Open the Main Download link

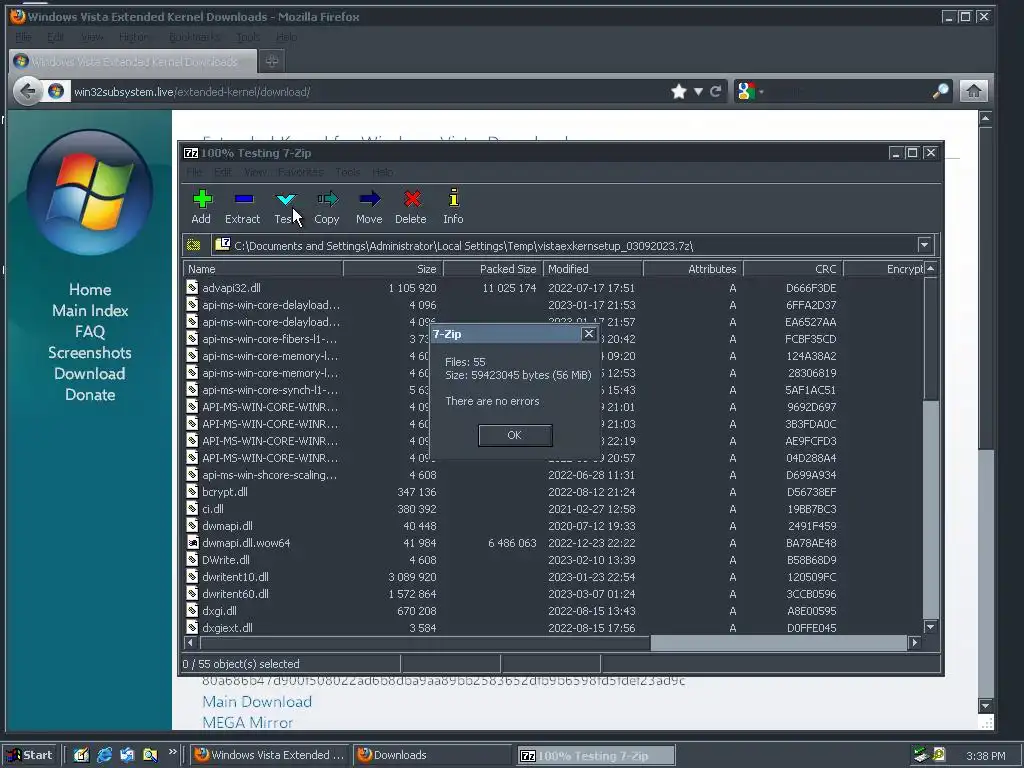click(x=257, y=701)
